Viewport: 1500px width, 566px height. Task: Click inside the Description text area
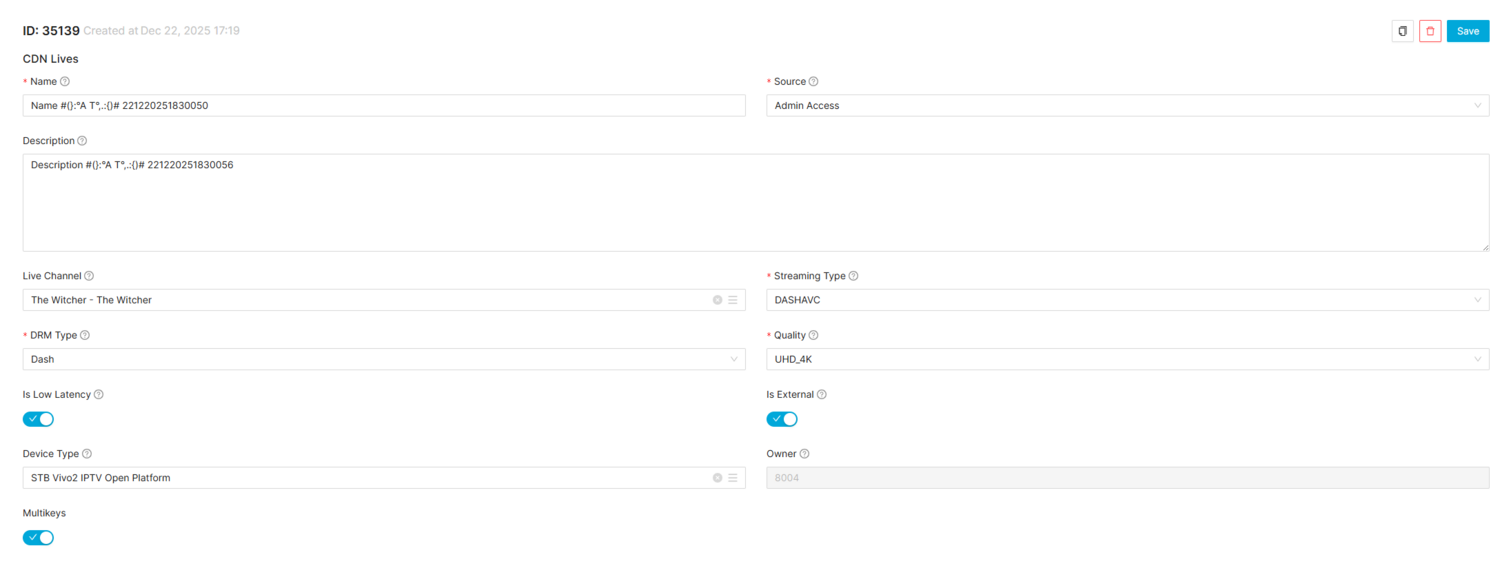[755, 203]
